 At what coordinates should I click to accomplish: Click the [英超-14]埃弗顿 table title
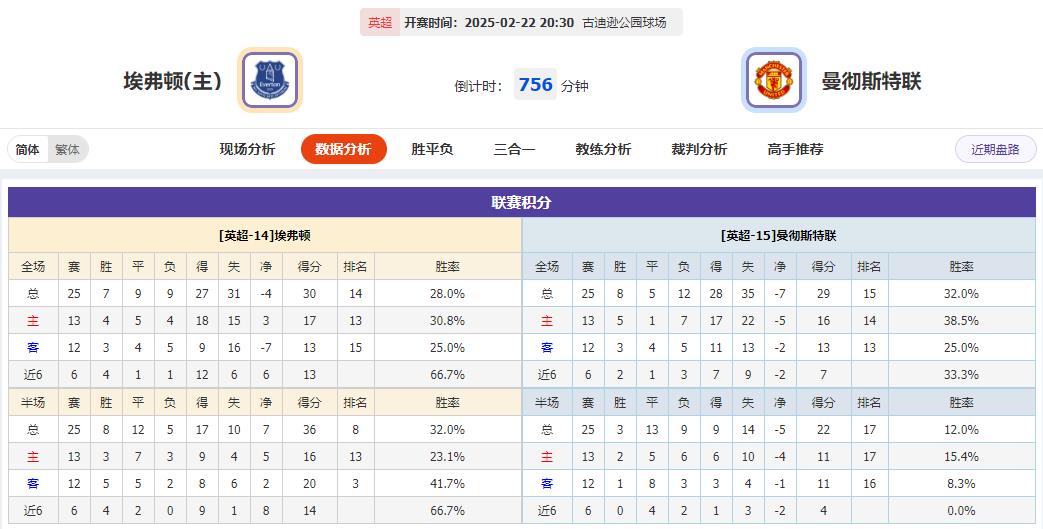coord(265,236)
